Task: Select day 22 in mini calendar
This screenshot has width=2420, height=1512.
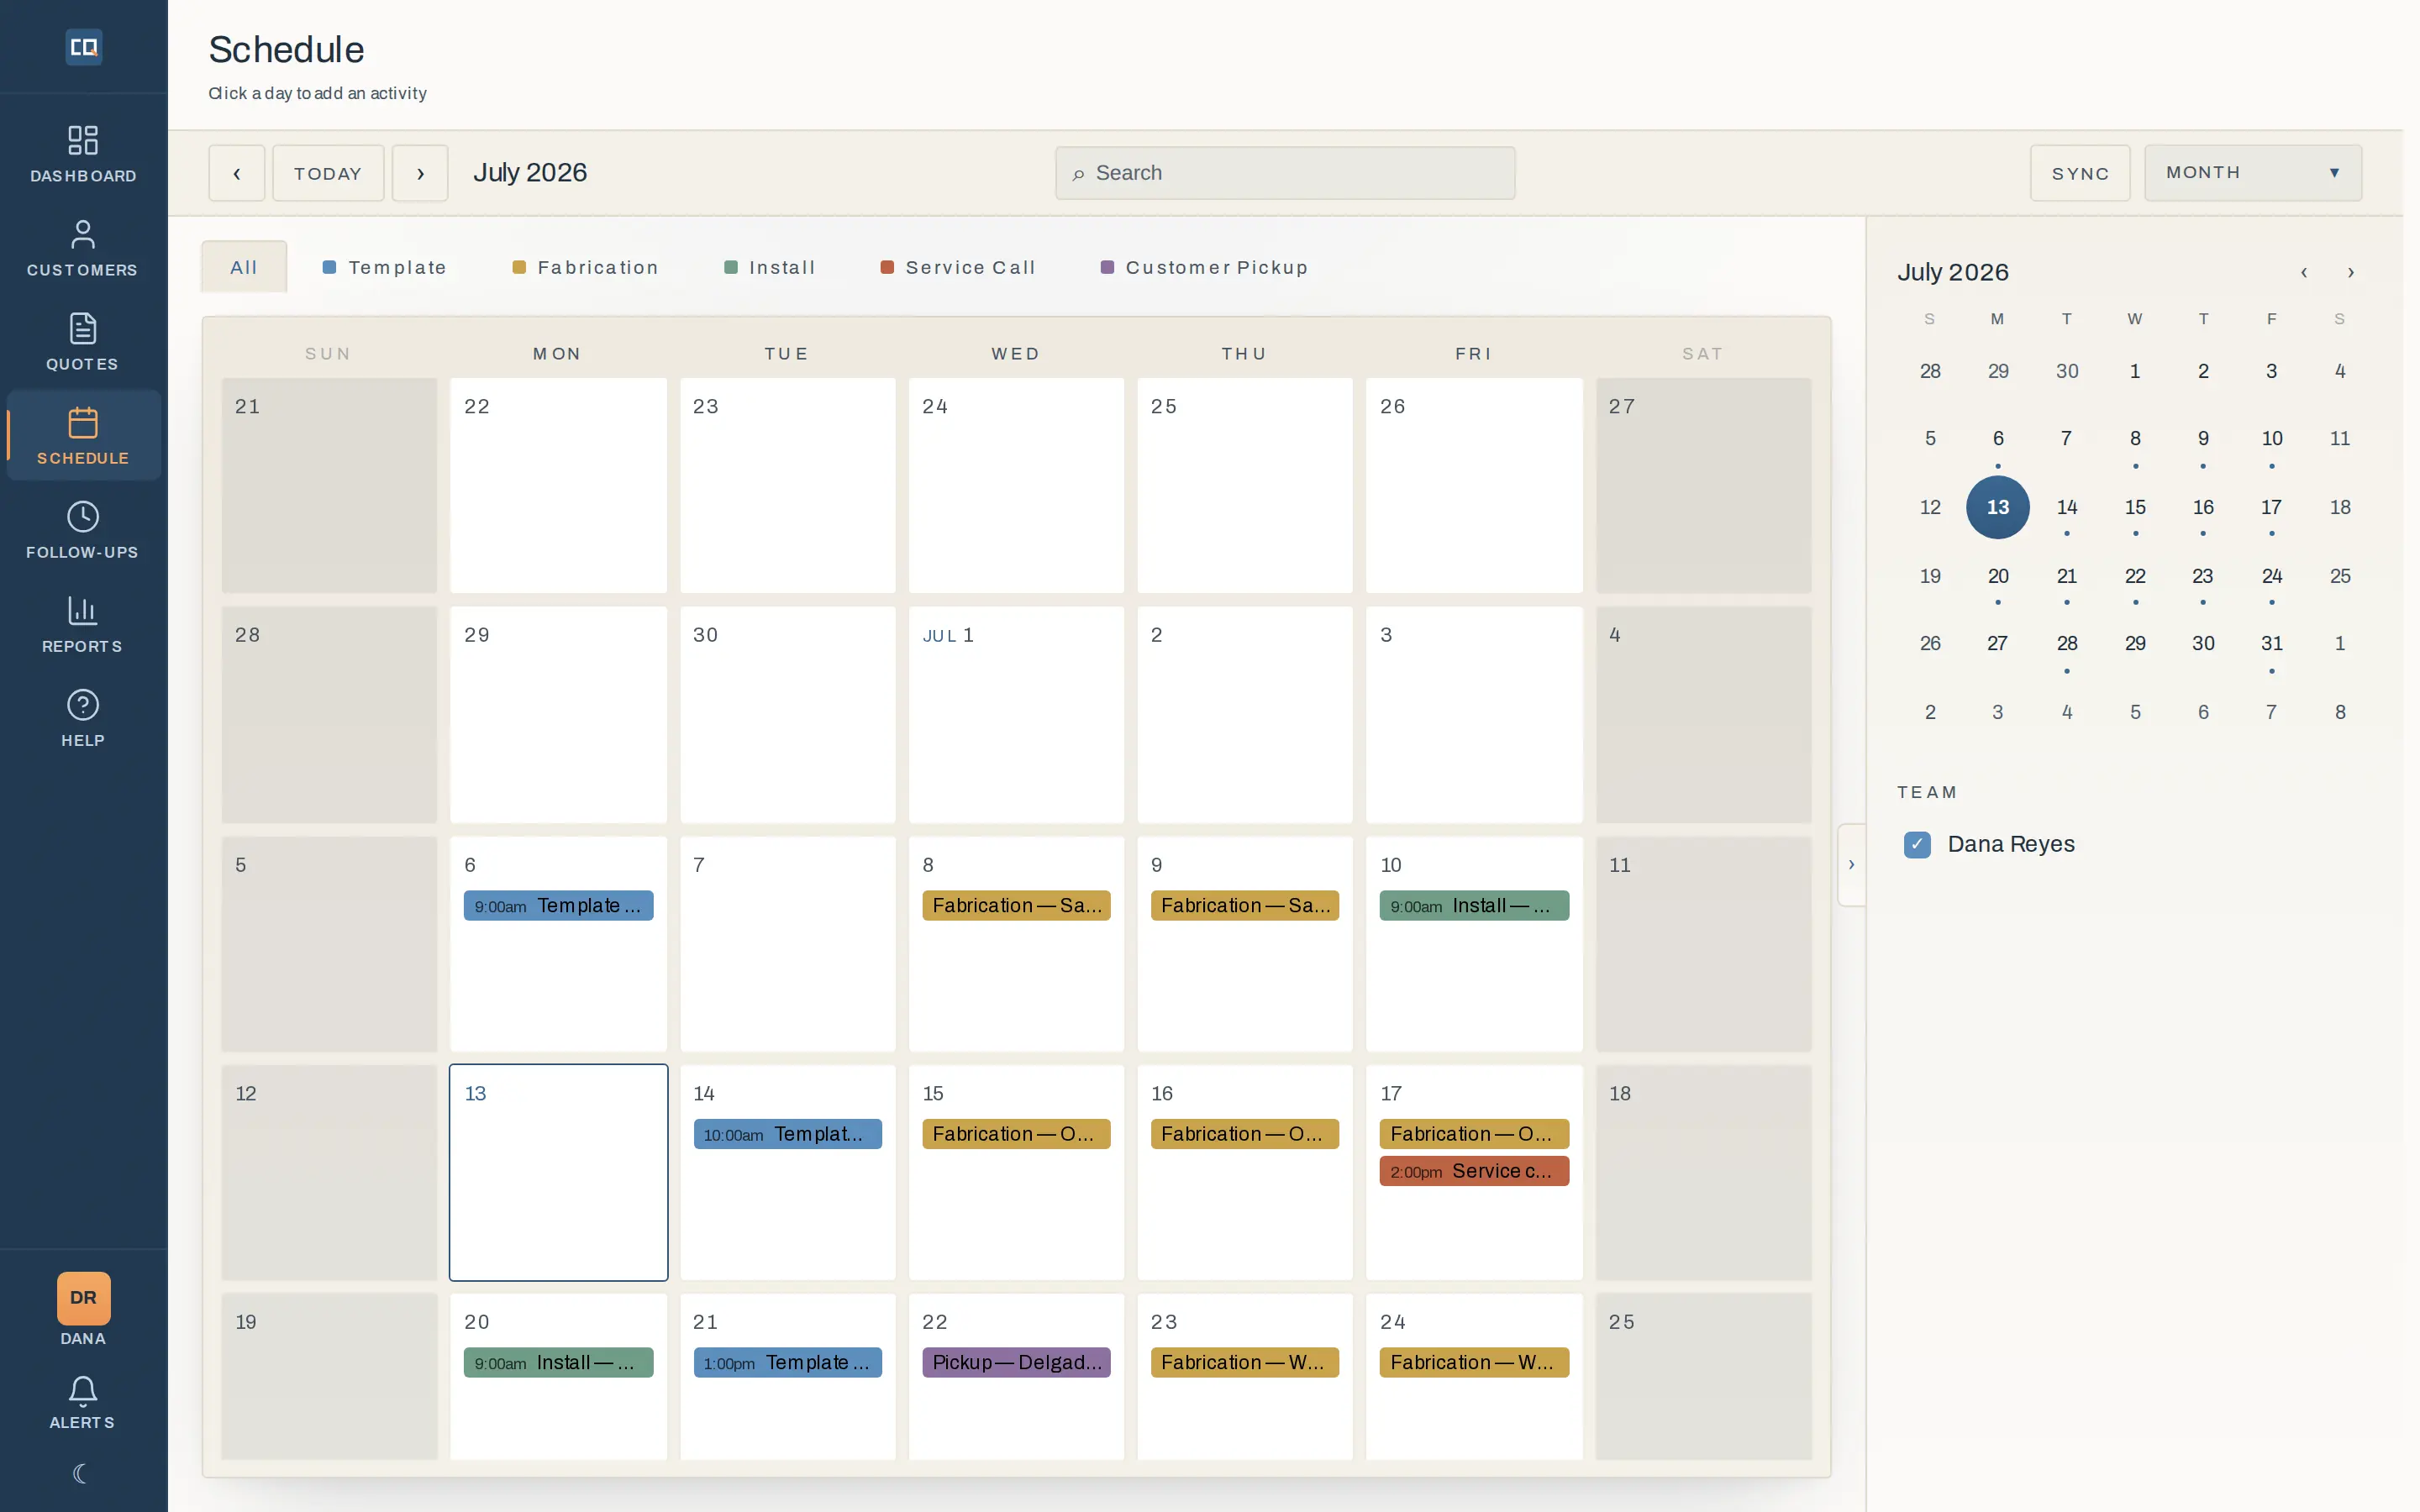Action: [2134, 576]
